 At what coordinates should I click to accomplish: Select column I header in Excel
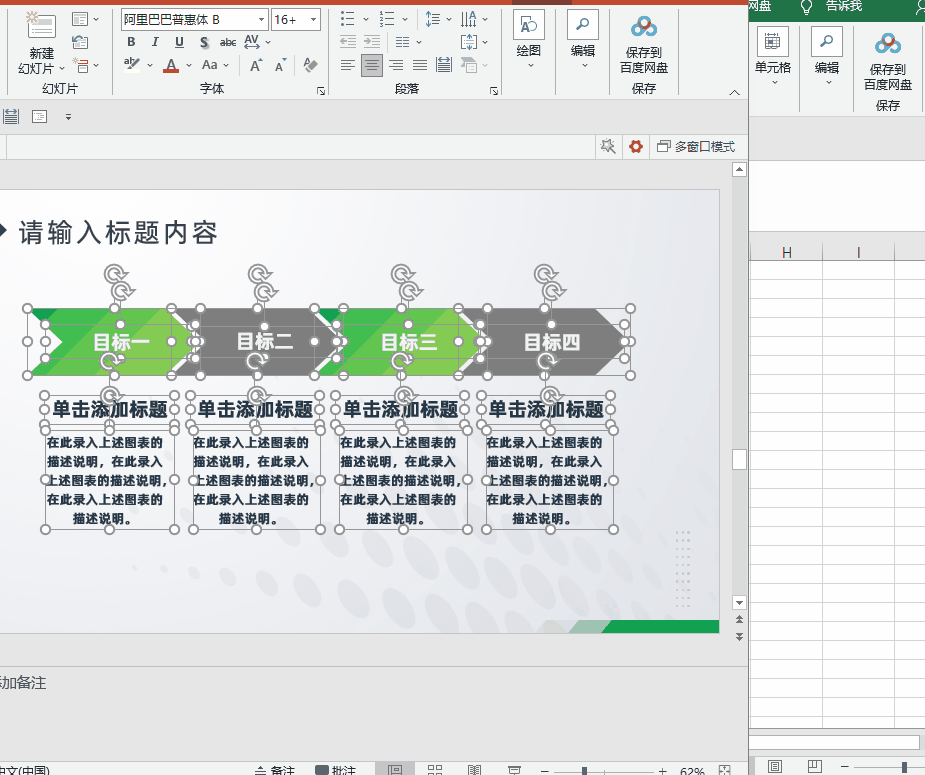click(858, 252)
